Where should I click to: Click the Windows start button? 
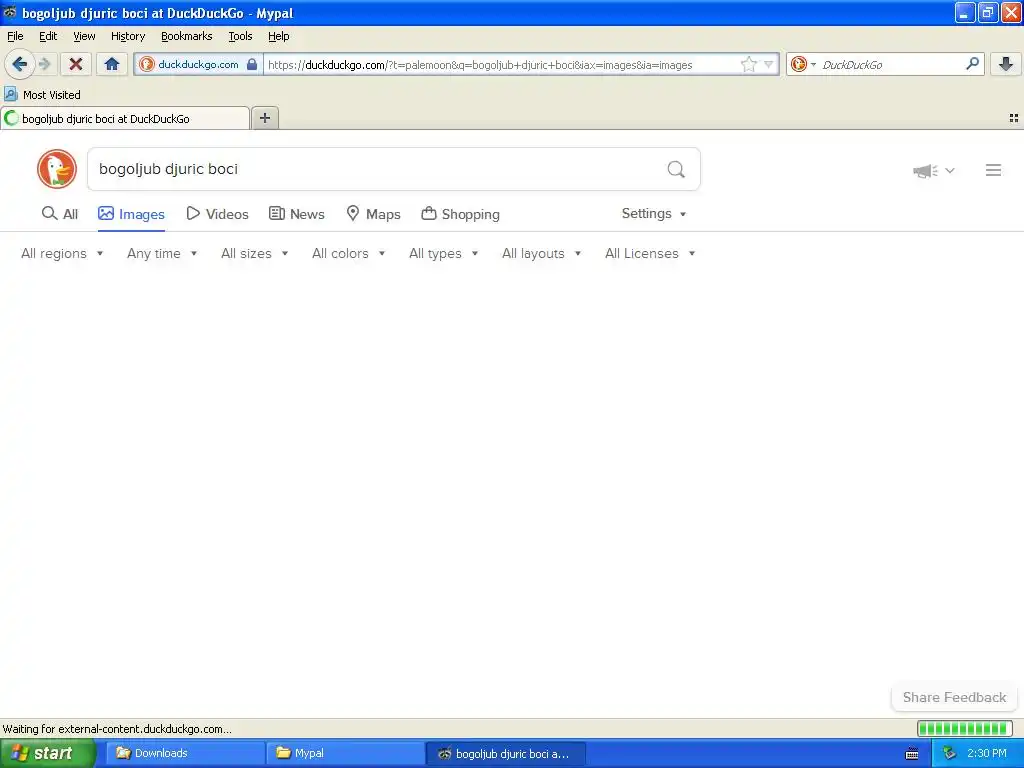[x=47, y=753]
